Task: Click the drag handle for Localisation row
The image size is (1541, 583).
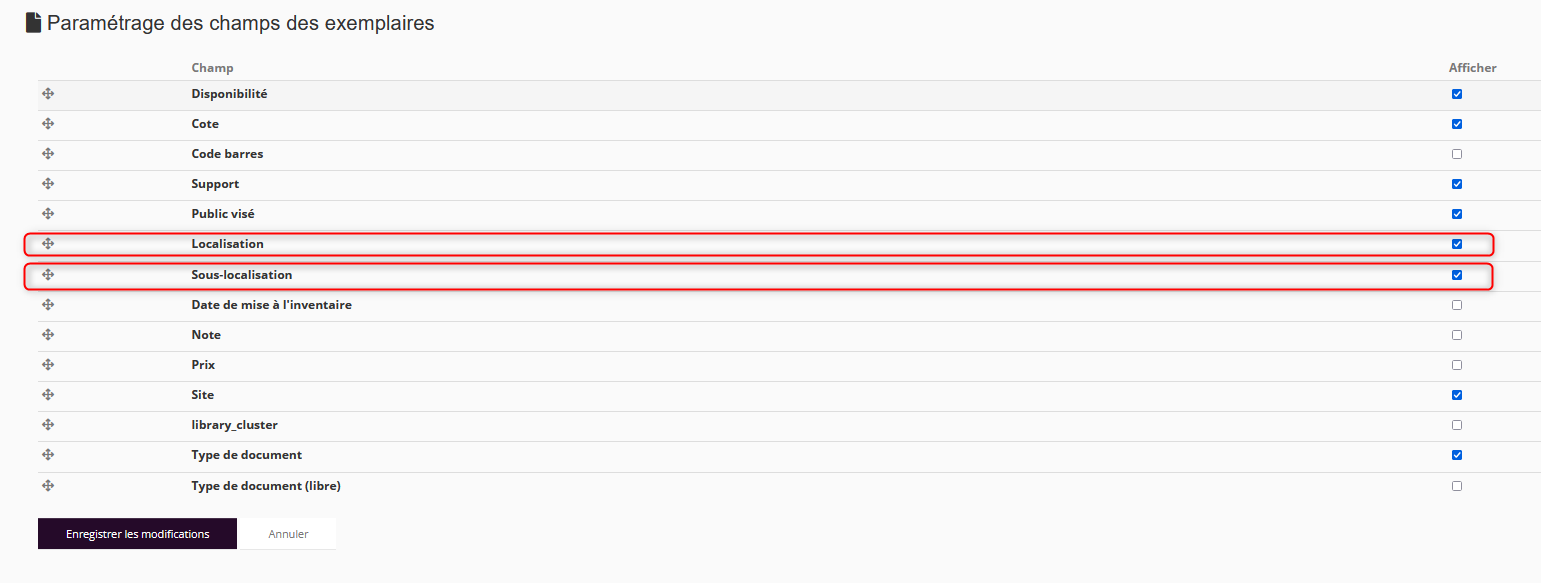Action: [48, 244]
